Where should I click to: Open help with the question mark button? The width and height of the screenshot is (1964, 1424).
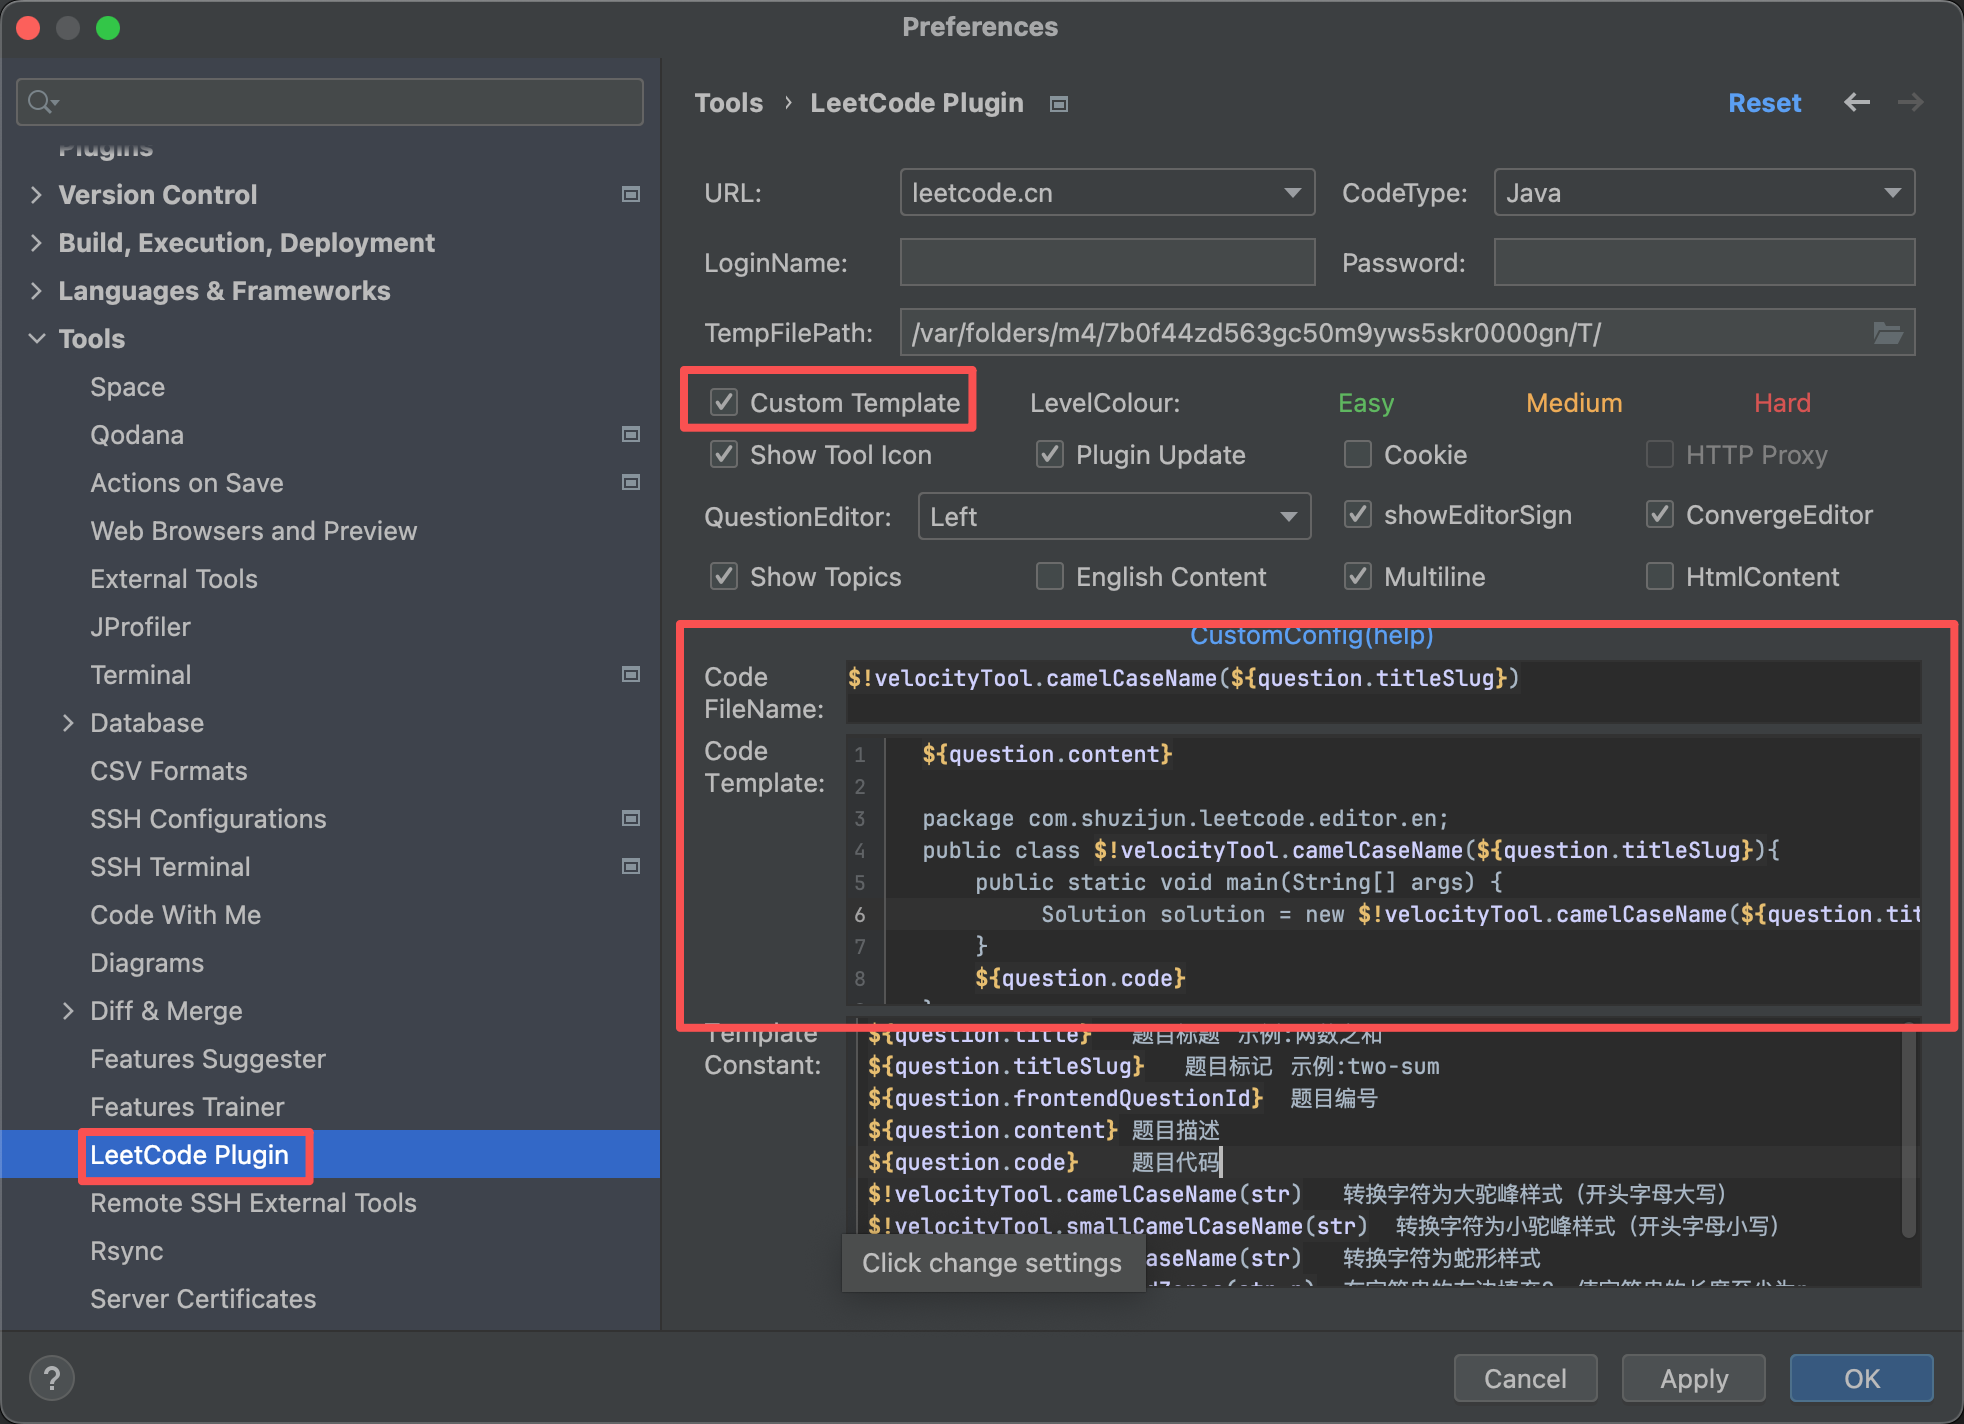click(52, 1378)
